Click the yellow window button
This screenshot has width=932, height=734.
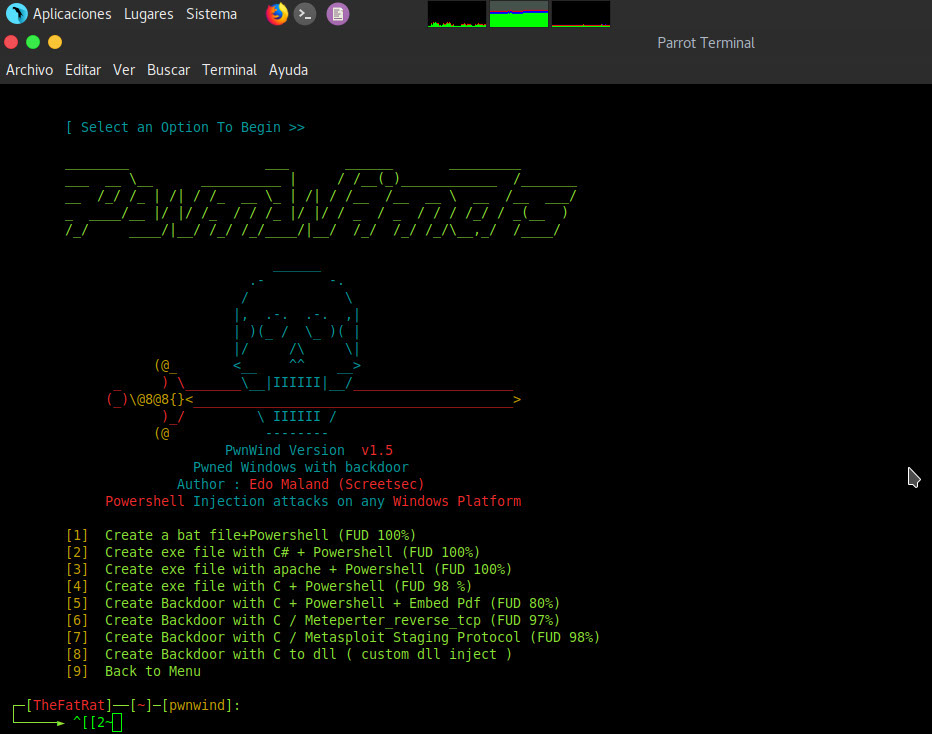[55, 42]
